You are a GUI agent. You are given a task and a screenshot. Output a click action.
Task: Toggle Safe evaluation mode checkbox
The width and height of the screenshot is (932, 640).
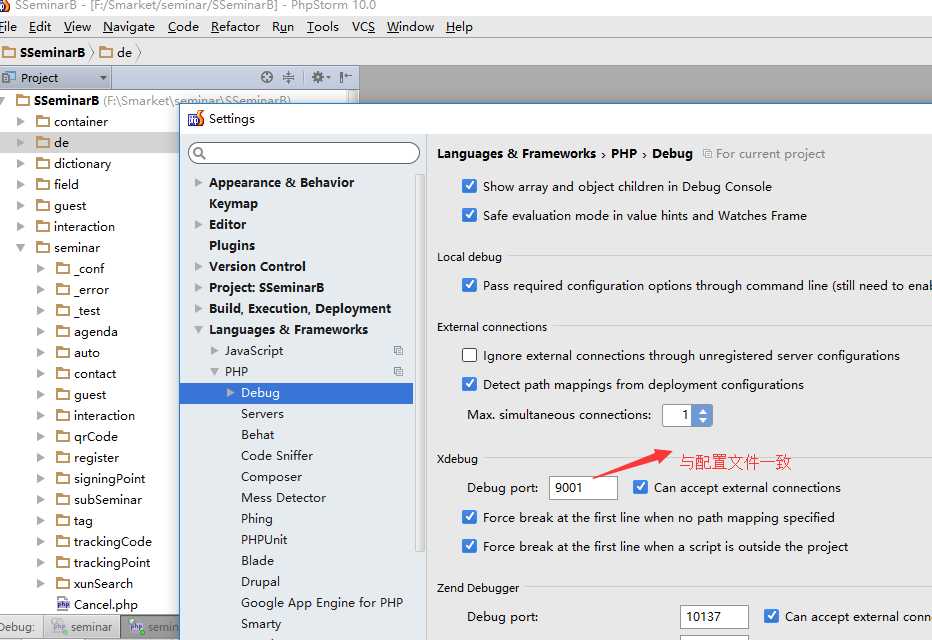coord(469,215)
